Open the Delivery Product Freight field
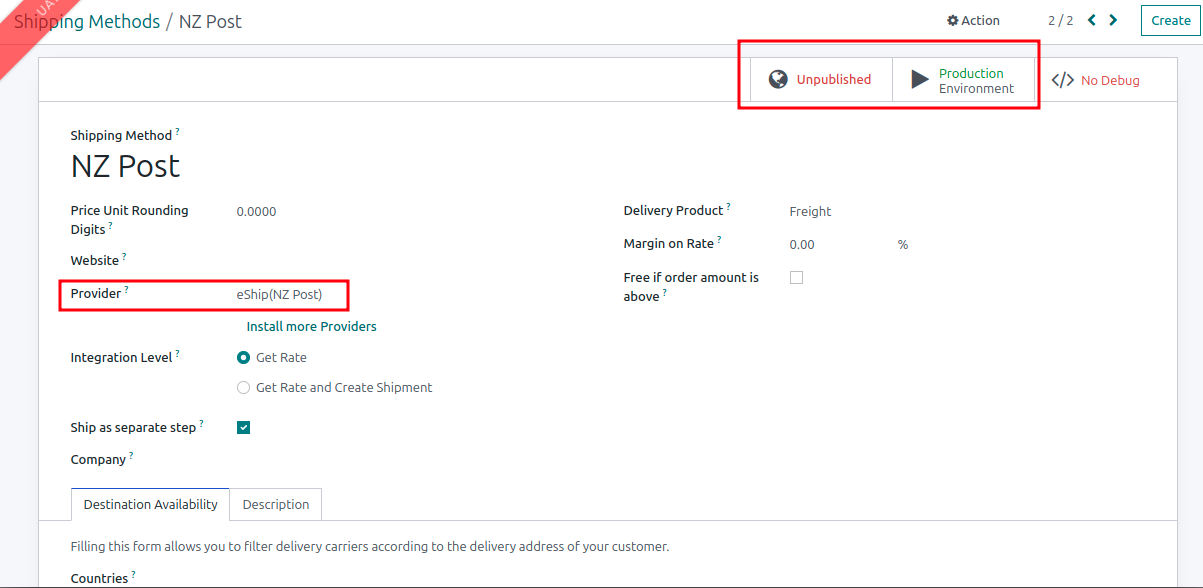Screen dimensions: 1203x588 point(810,211)
